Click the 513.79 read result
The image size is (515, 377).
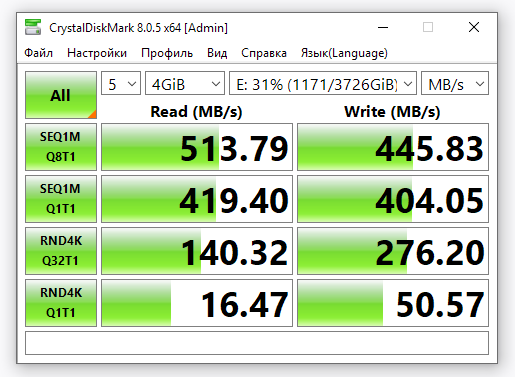coord(197,147)
